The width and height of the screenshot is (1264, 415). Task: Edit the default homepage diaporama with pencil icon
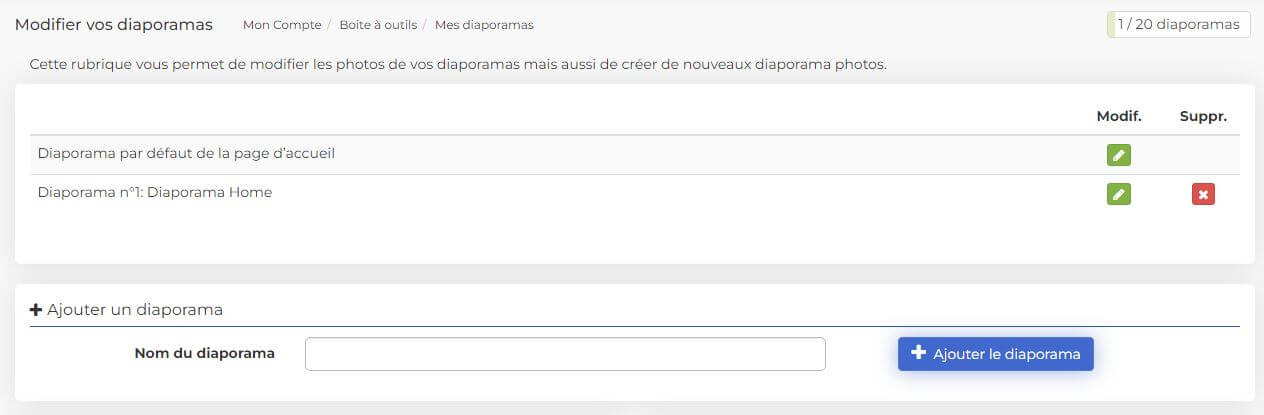tap(1119, 155)
